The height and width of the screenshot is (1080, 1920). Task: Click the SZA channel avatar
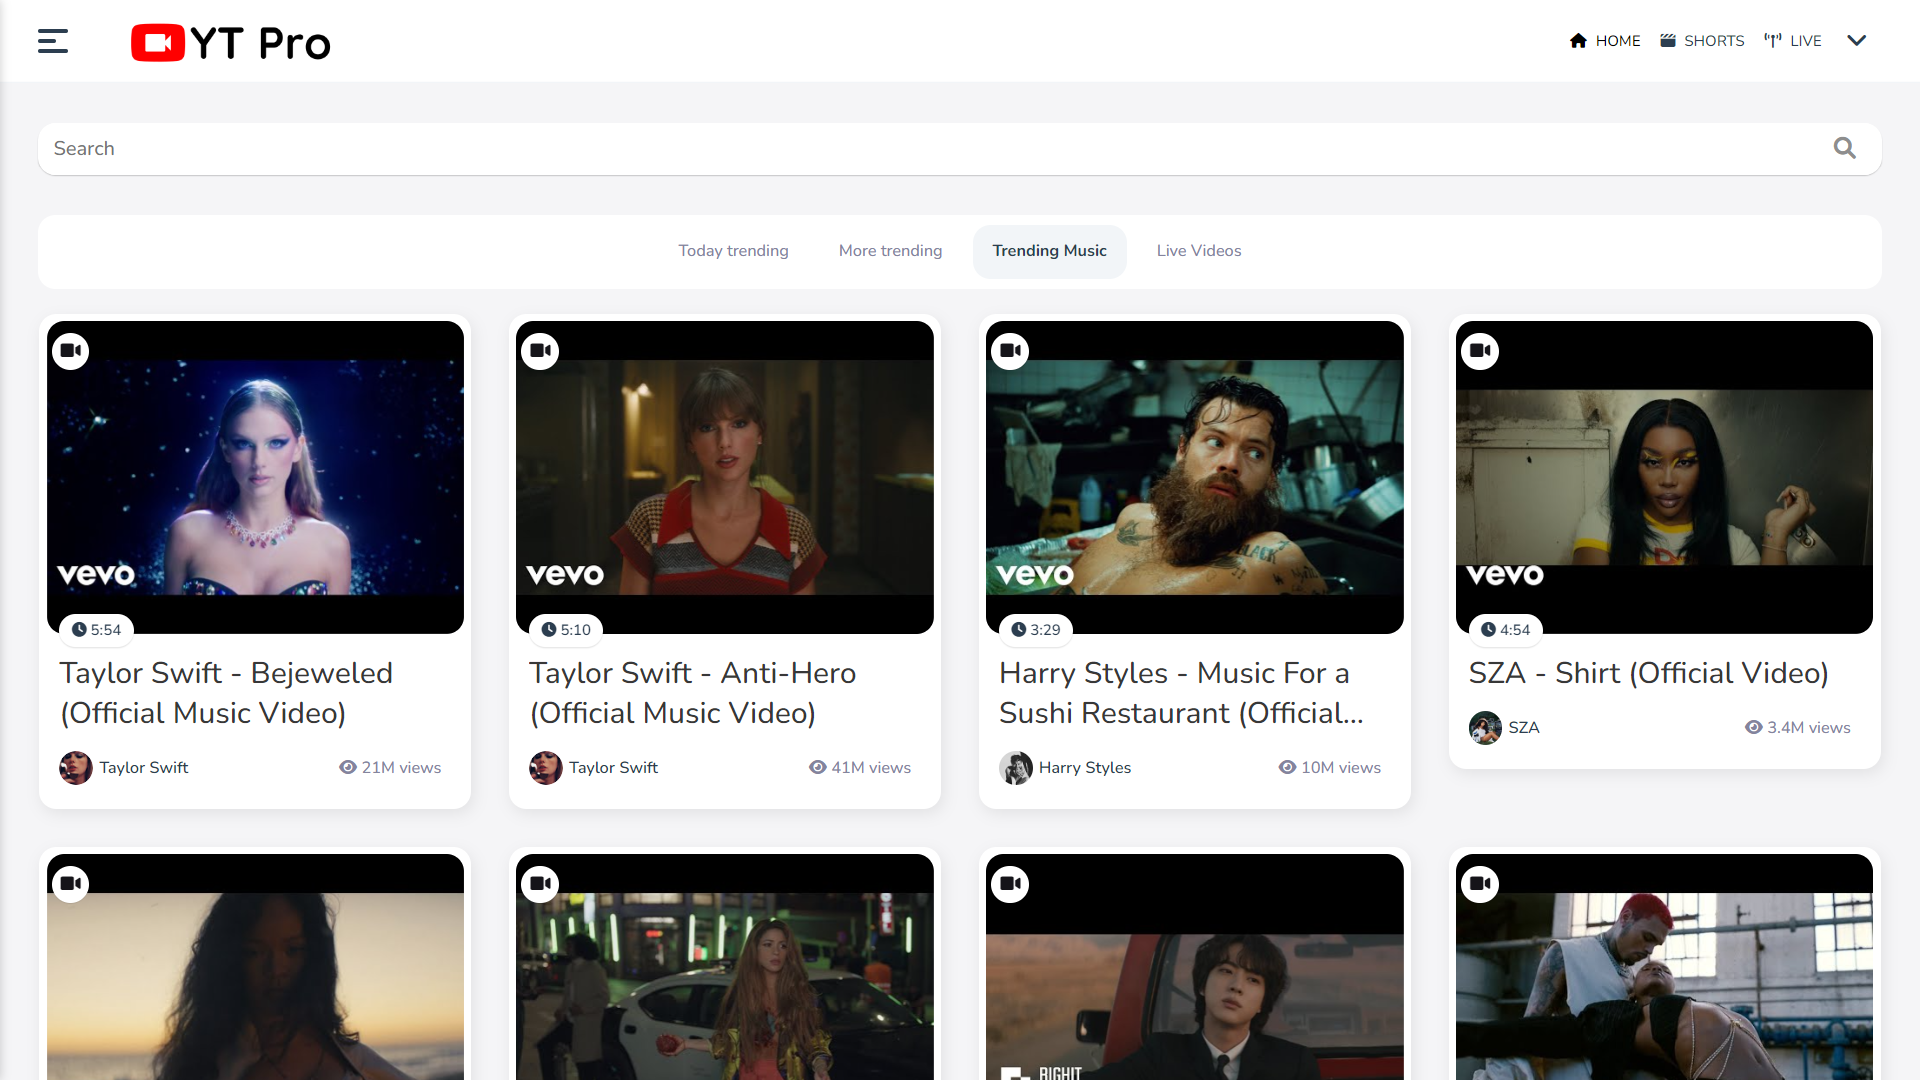click(1485, 728)
